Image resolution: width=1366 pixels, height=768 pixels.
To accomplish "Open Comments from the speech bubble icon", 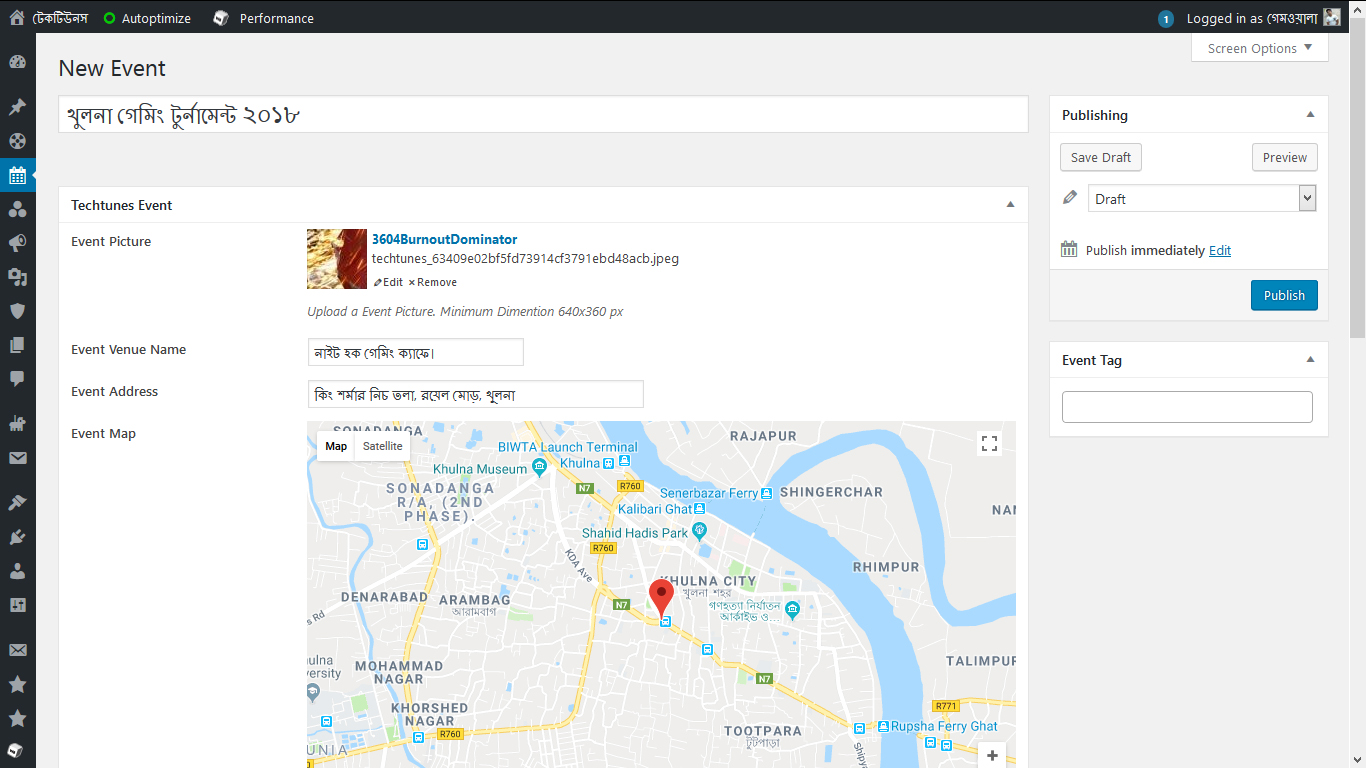I will [17, 379].
